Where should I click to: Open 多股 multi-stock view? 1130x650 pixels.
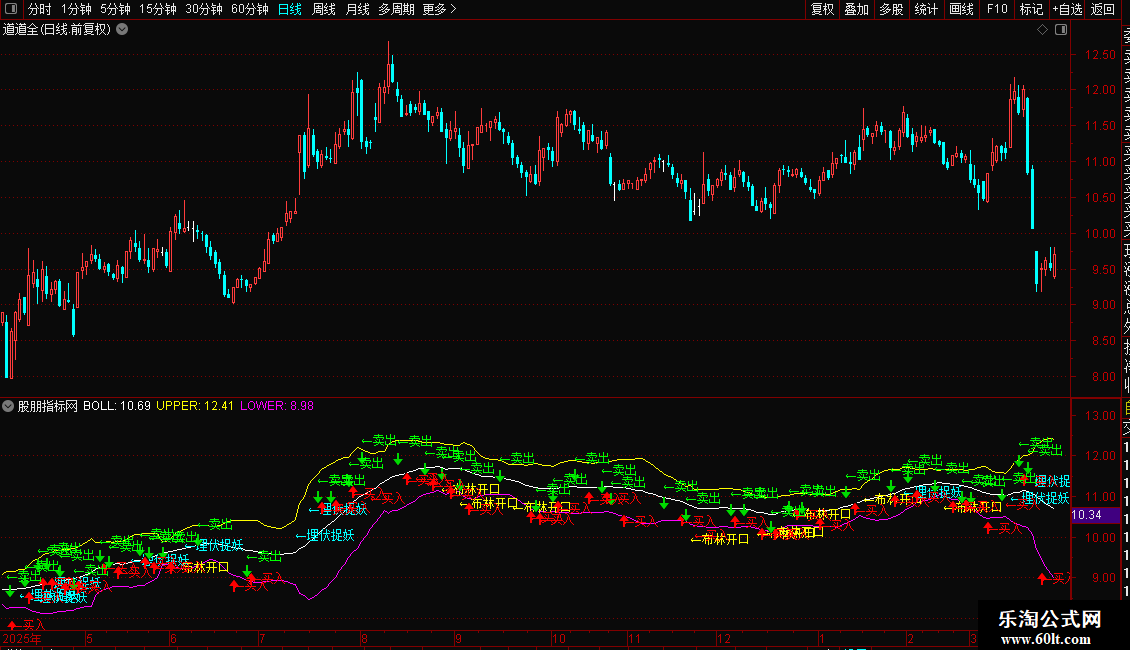coord(891,9)
